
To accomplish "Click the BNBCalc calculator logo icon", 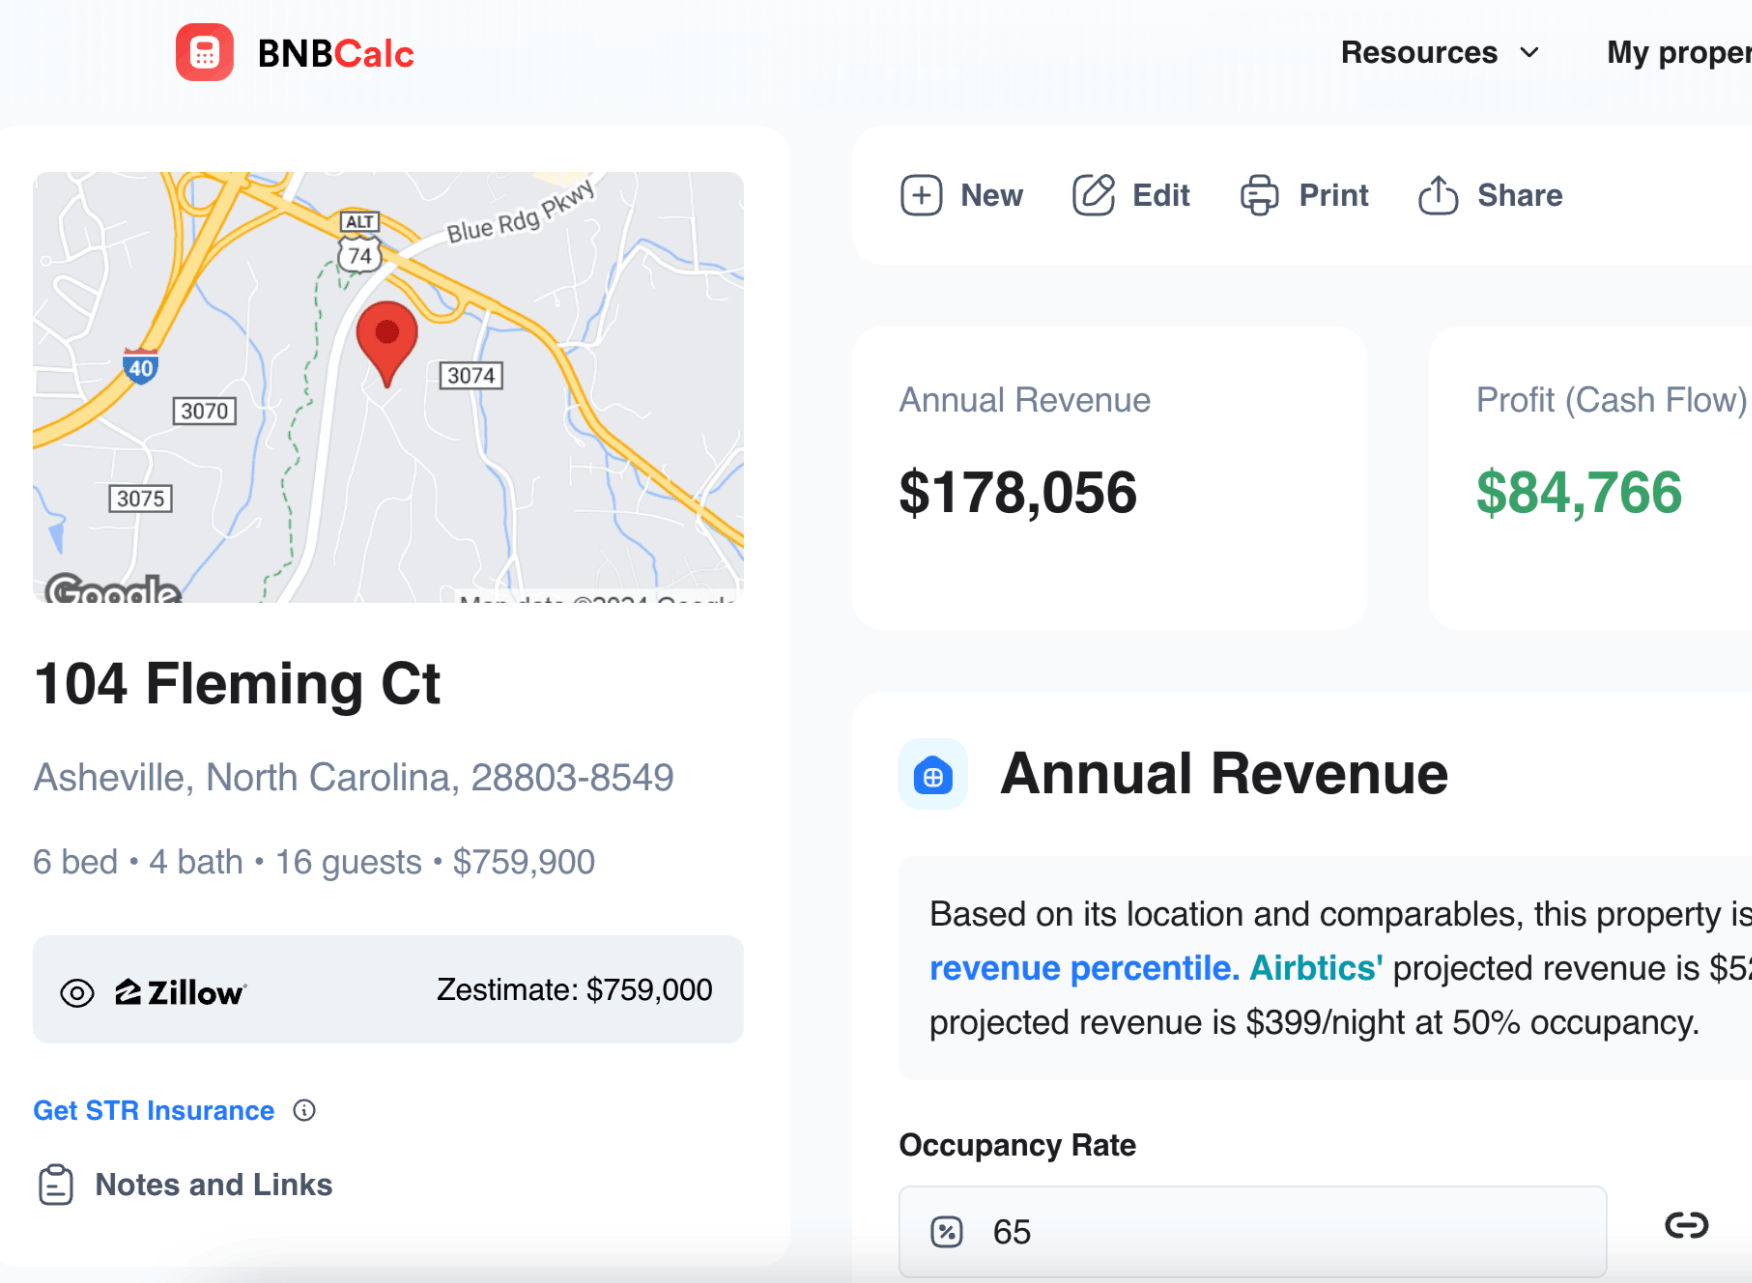I will [x=204, y=52].
